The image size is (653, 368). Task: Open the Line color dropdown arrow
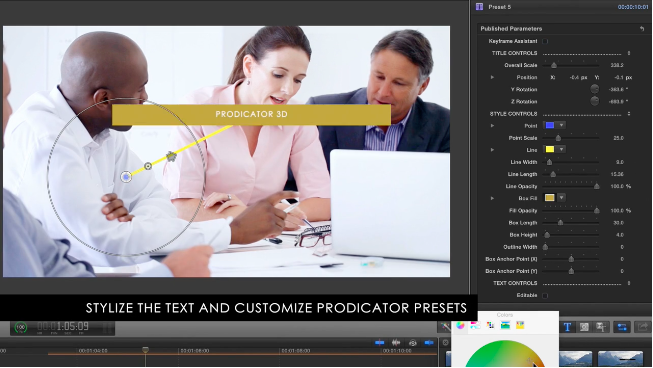(561, 149)
